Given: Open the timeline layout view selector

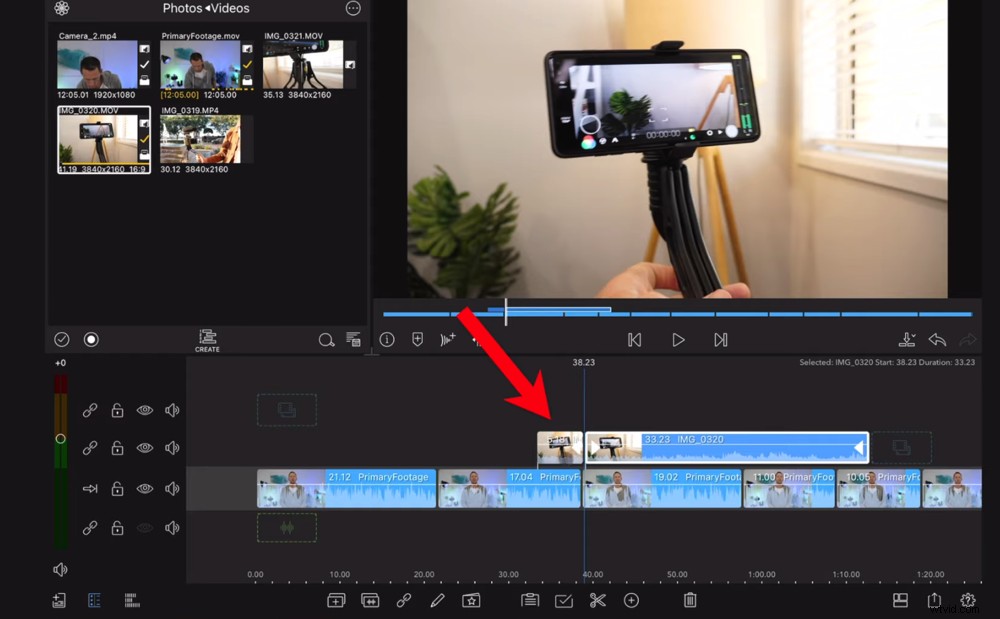Looking at the screenshot, I should (901, 600).
